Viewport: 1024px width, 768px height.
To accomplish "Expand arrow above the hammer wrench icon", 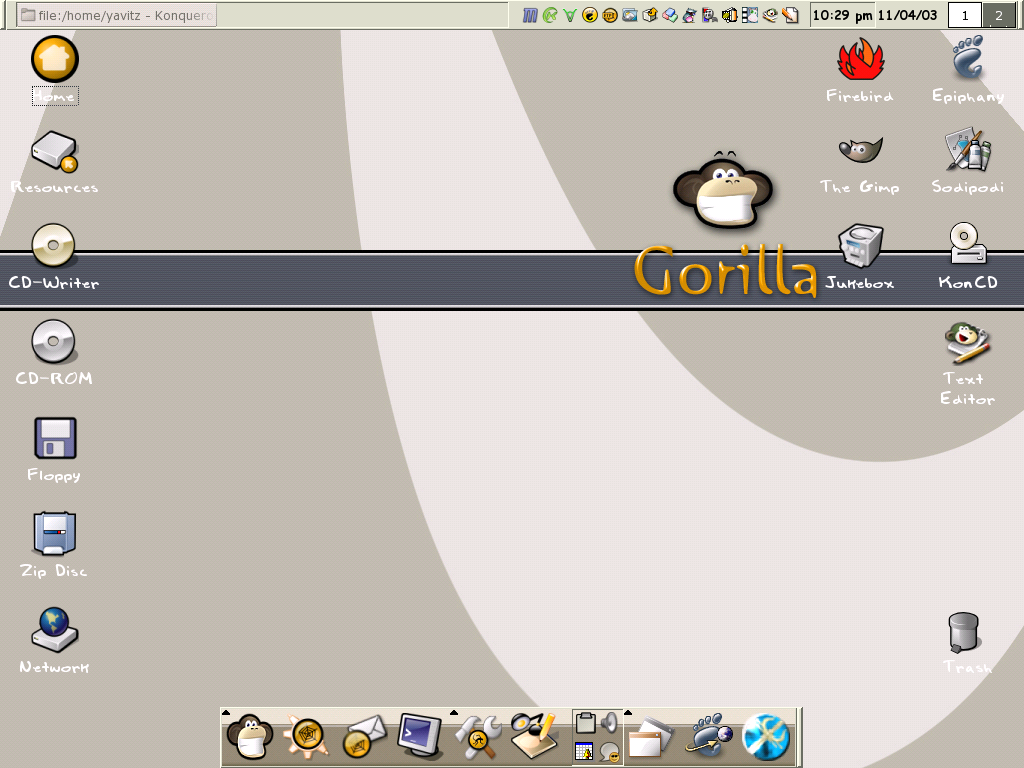I will (x=454, y=712).
